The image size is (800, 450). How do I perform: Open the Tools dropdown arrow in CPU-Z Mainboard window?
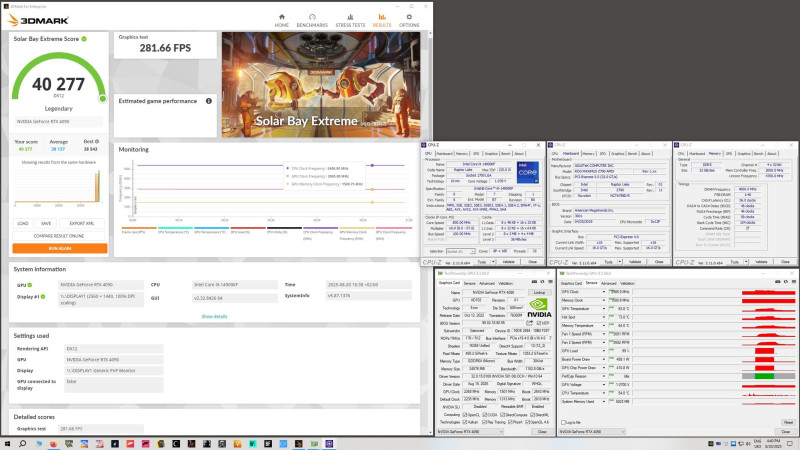[x=620, y=262]
